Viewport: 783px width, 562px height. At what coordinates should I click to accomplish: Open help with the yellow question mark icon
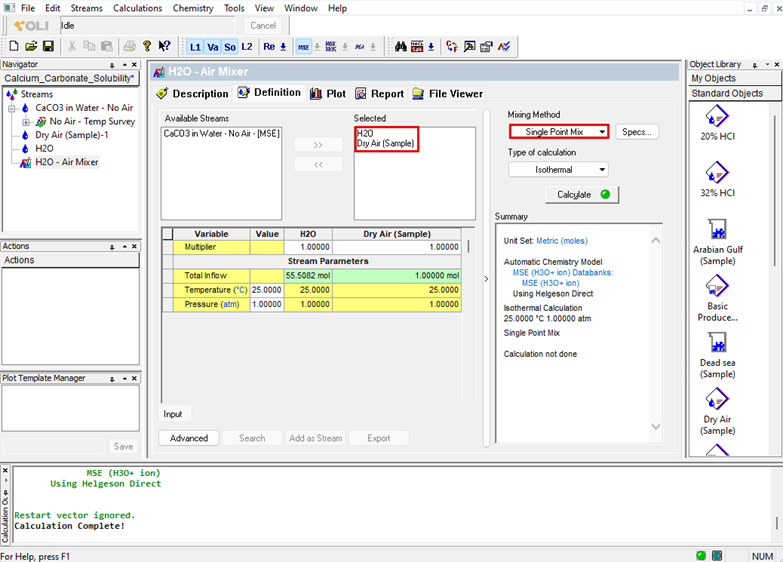pyautogui.click(x=147, y=46)
